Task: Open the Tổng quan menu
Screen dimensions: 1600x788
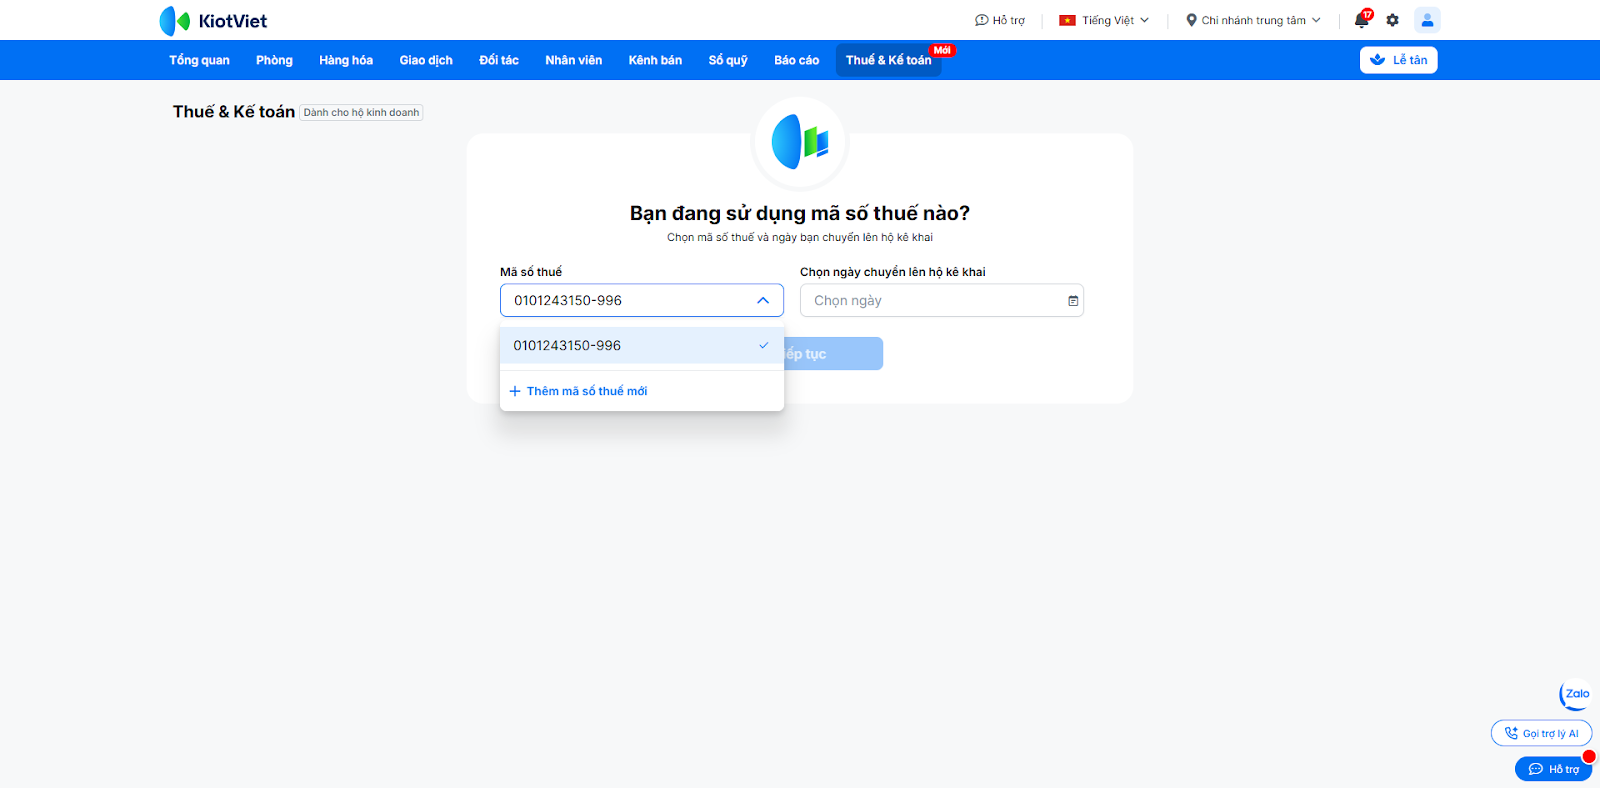Action: click(199, 60)
